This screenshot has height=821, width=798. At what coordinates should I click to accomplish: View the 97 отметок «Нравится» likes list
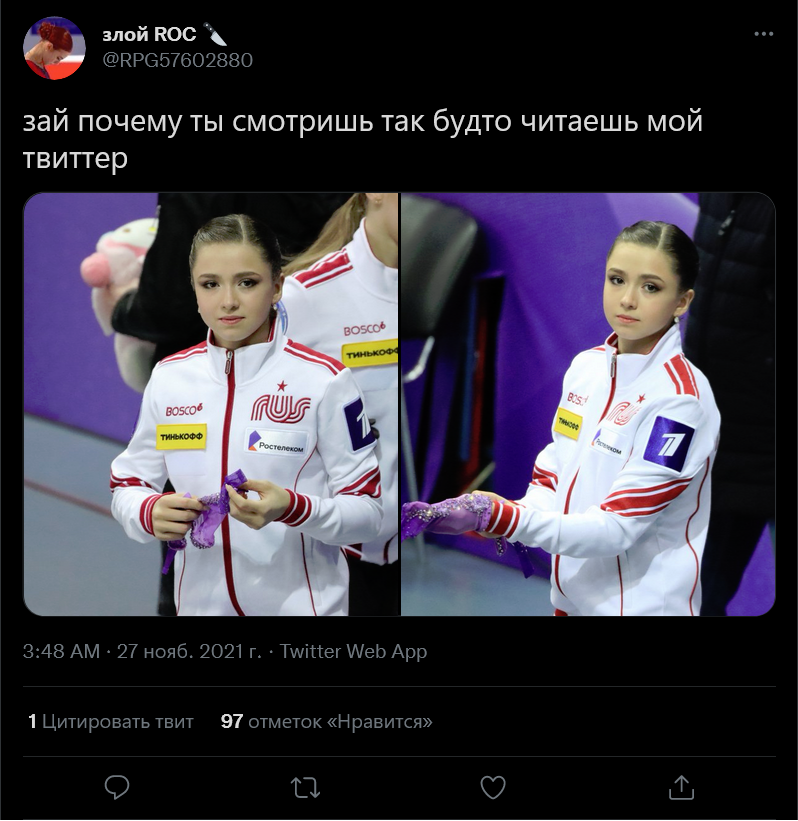coord(327,722)
